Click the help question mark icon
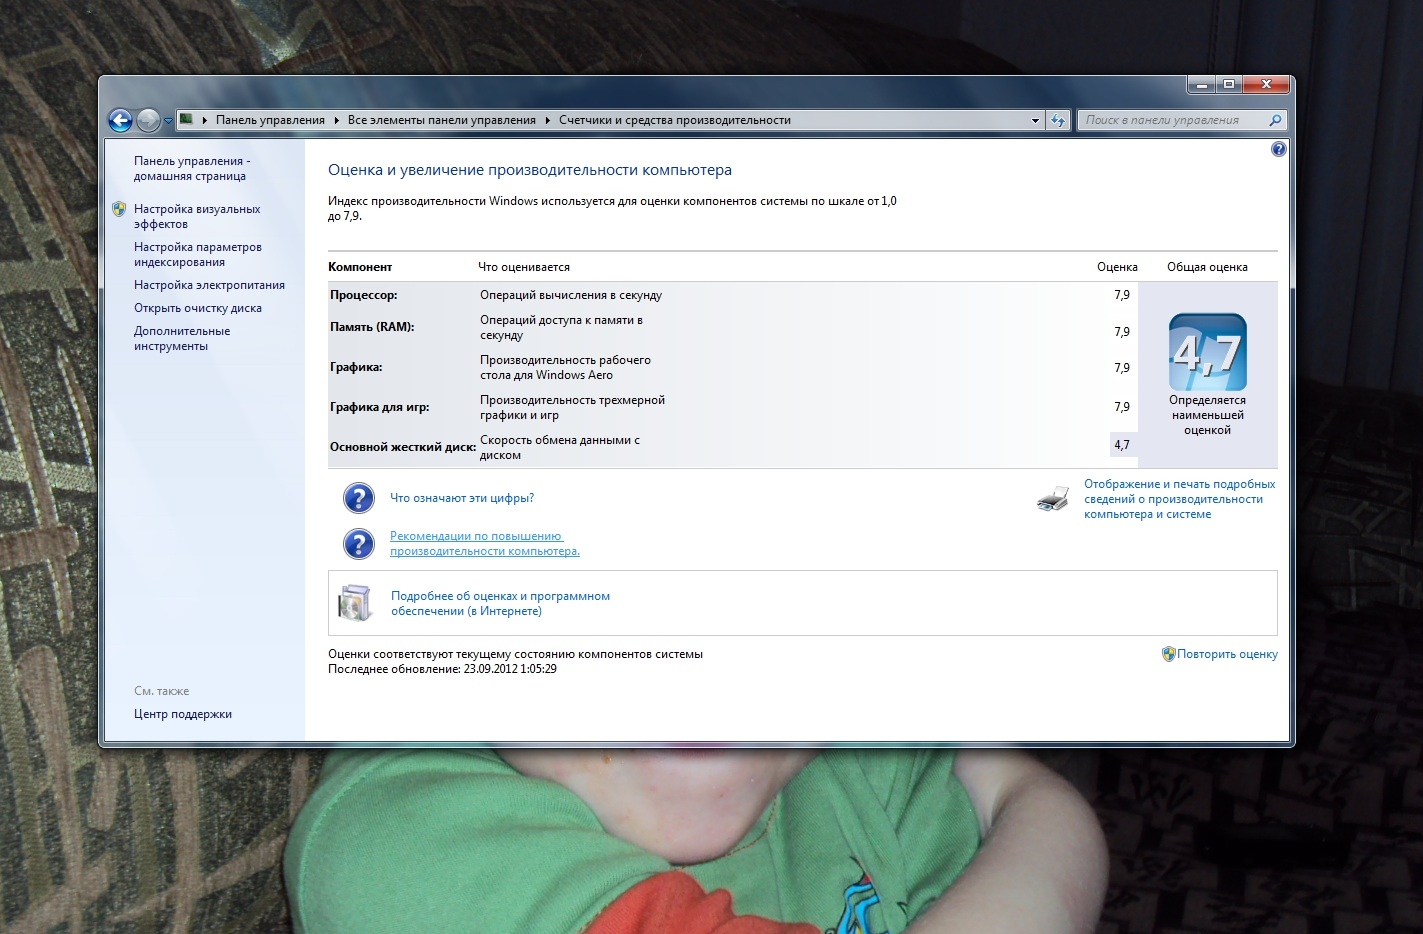Image resolution: width=1423 pixels, height=934 pixels. 1278,149
